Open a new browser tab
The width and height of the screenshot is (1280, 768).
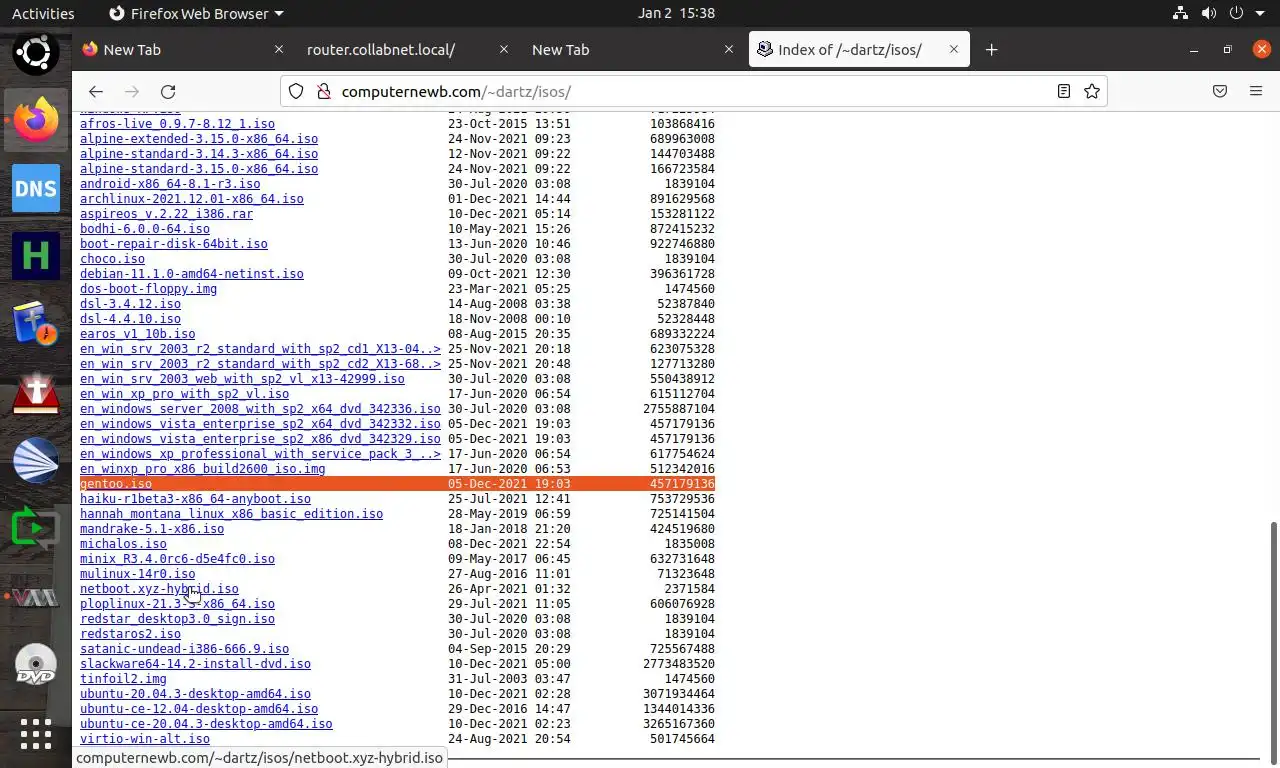(991, 49)
